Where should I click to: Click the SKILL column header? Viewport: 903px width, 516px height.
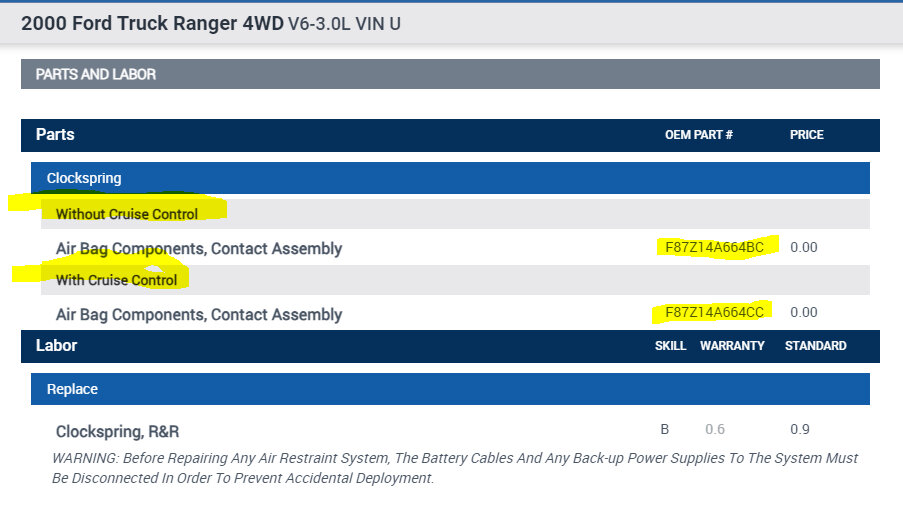(670, 346)
